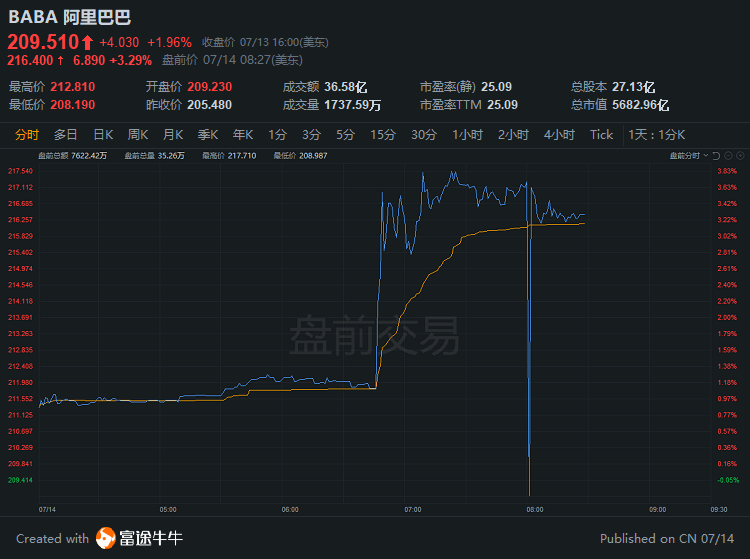
Task: Click the Created with label
Action: [x=53, y=538]
